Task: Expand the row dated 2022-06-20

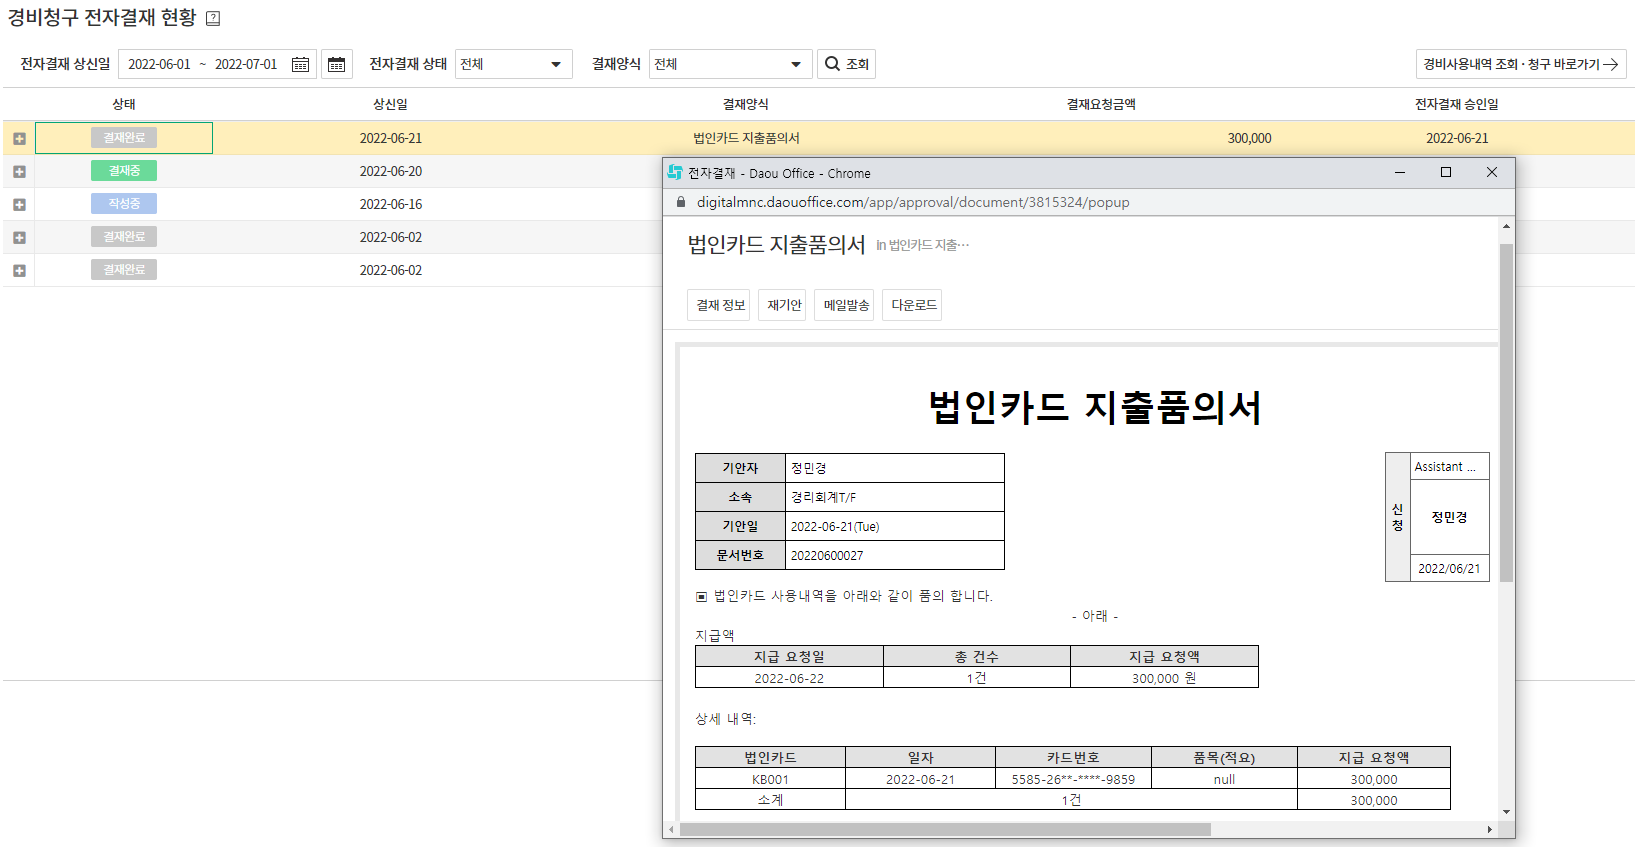Action: (x=19, y=172)
